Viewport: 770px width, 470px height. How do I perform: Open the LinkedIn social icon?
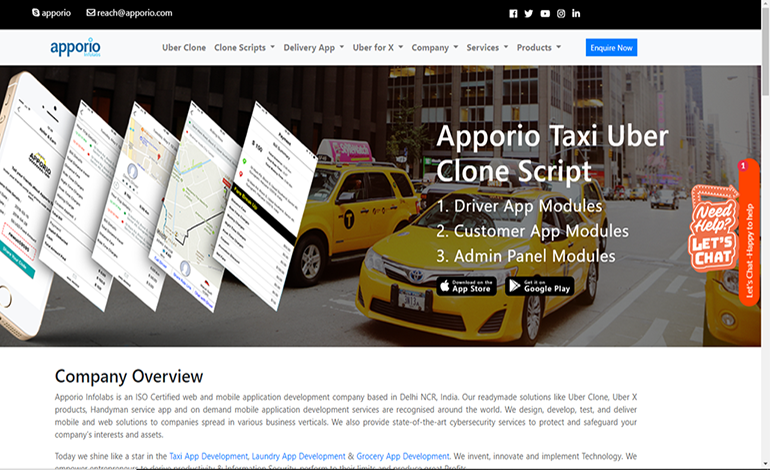(576, 13)
